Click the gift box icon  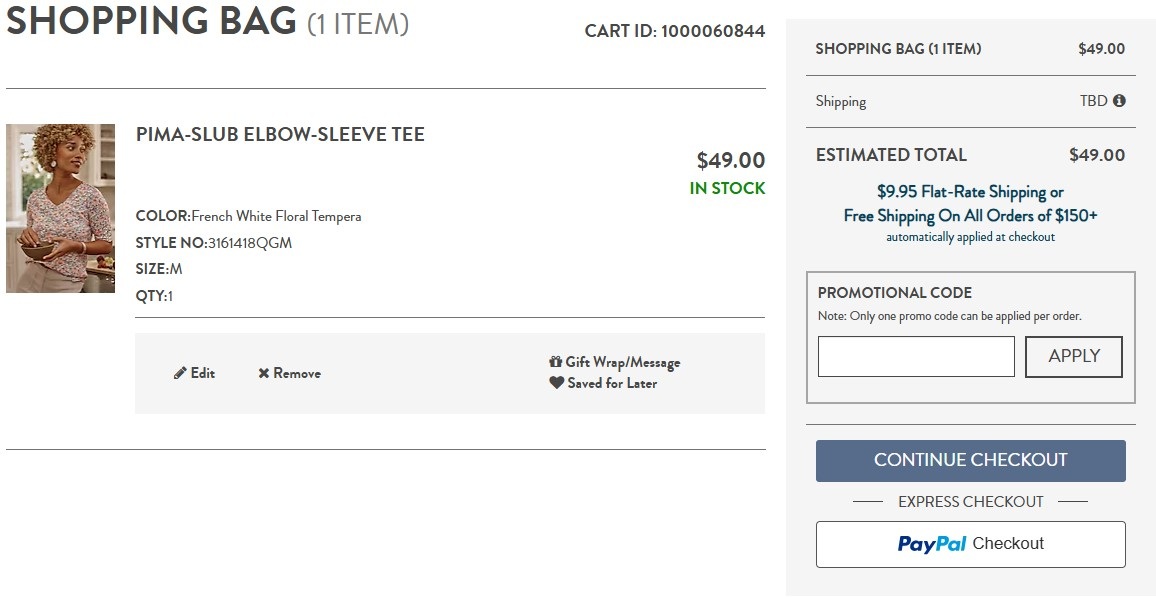556,362
